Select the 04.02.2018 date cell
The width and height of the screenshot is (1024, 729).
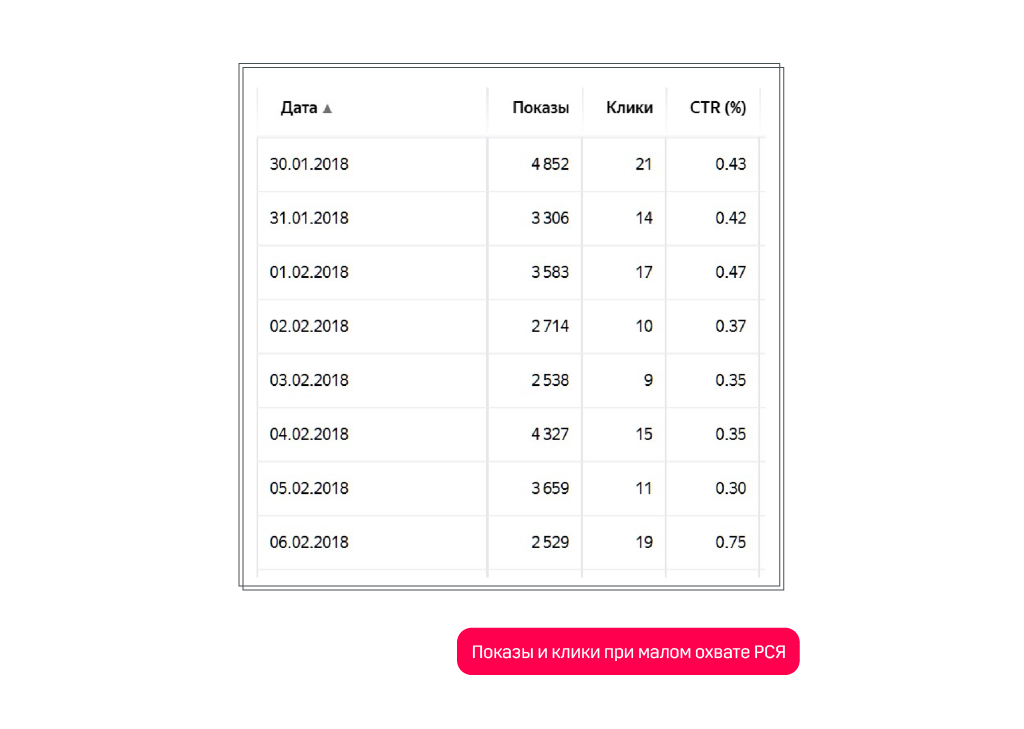pyautogui.click(x=309, y=434)
